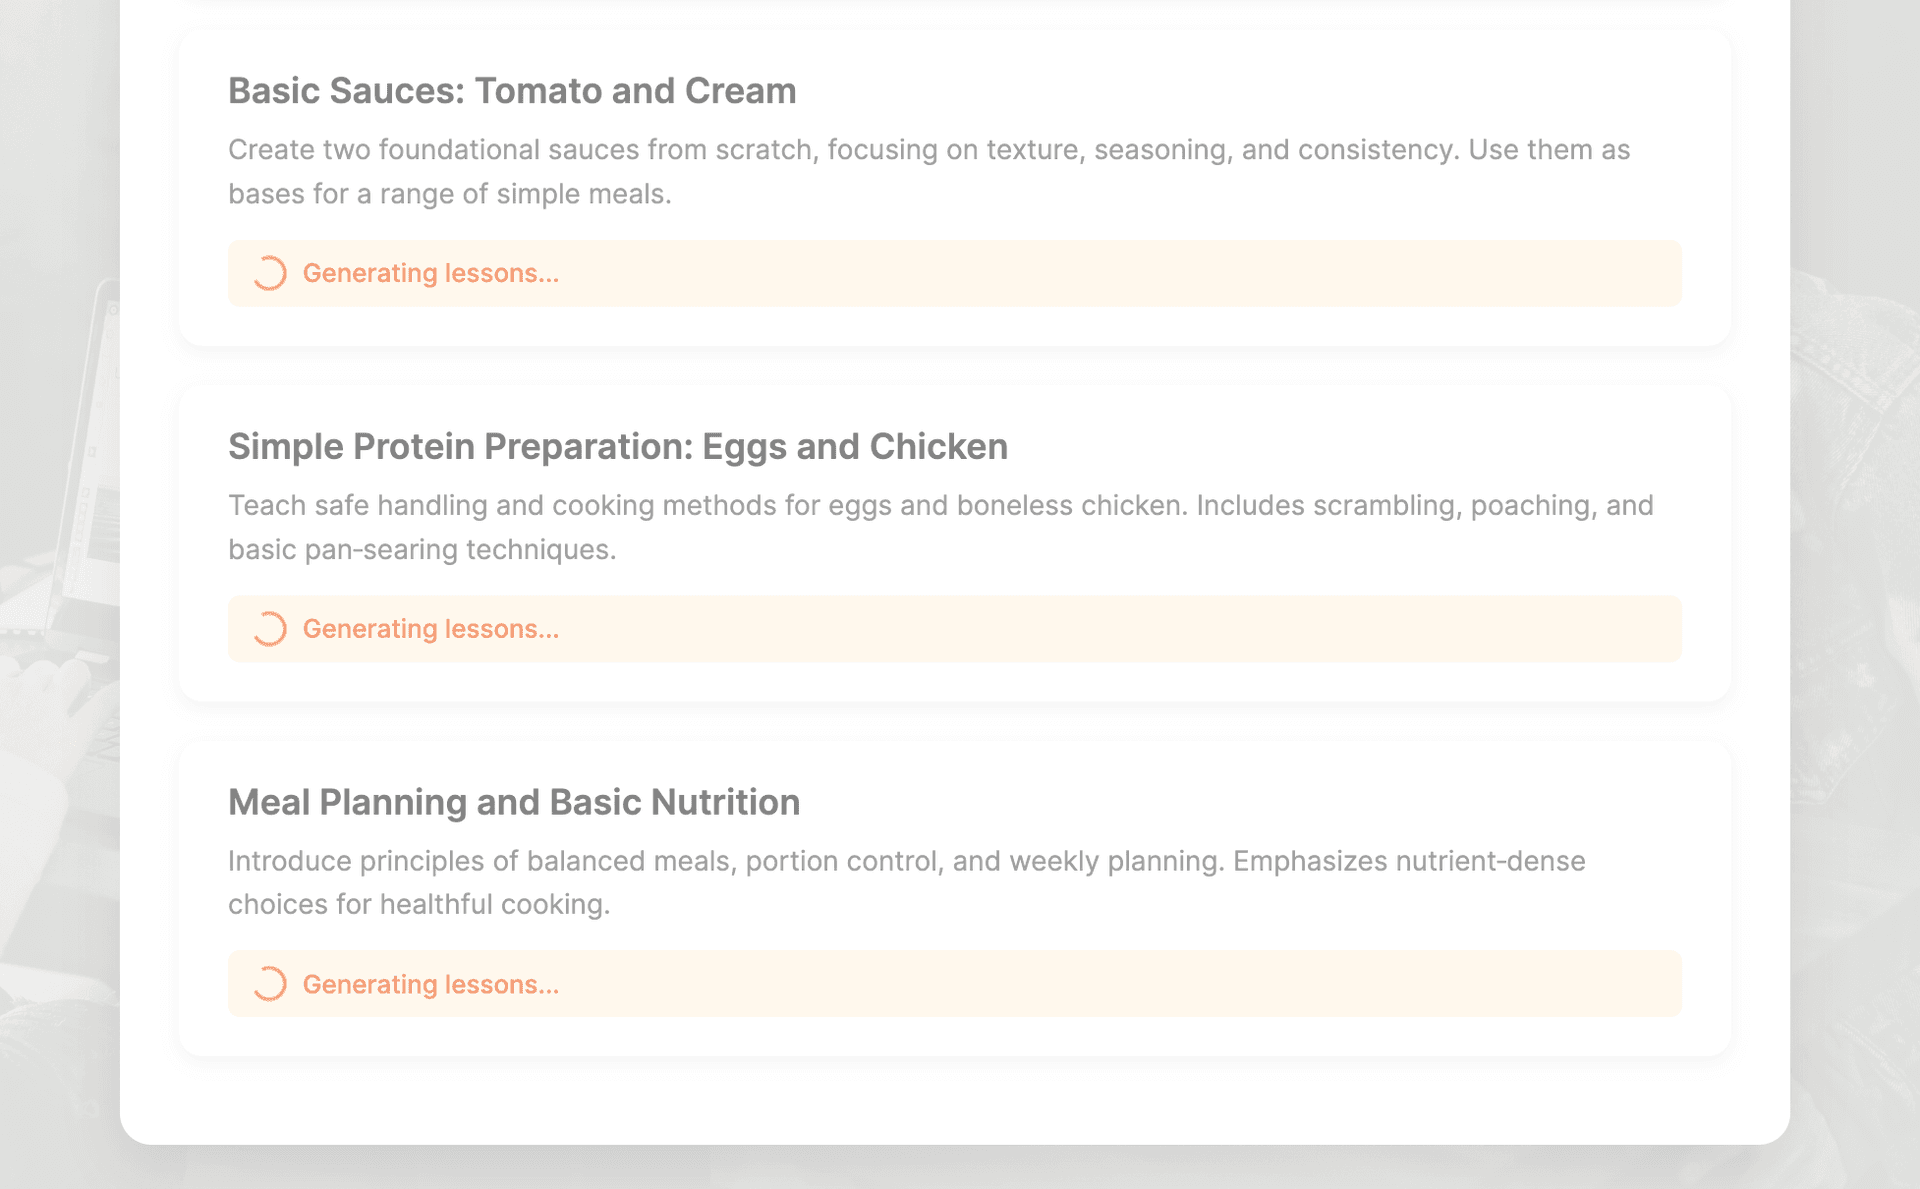Click the Meal Planning and Basic Nutrition title
This screenshot has height=1189, width=1920.
click(x=513, y=802)
